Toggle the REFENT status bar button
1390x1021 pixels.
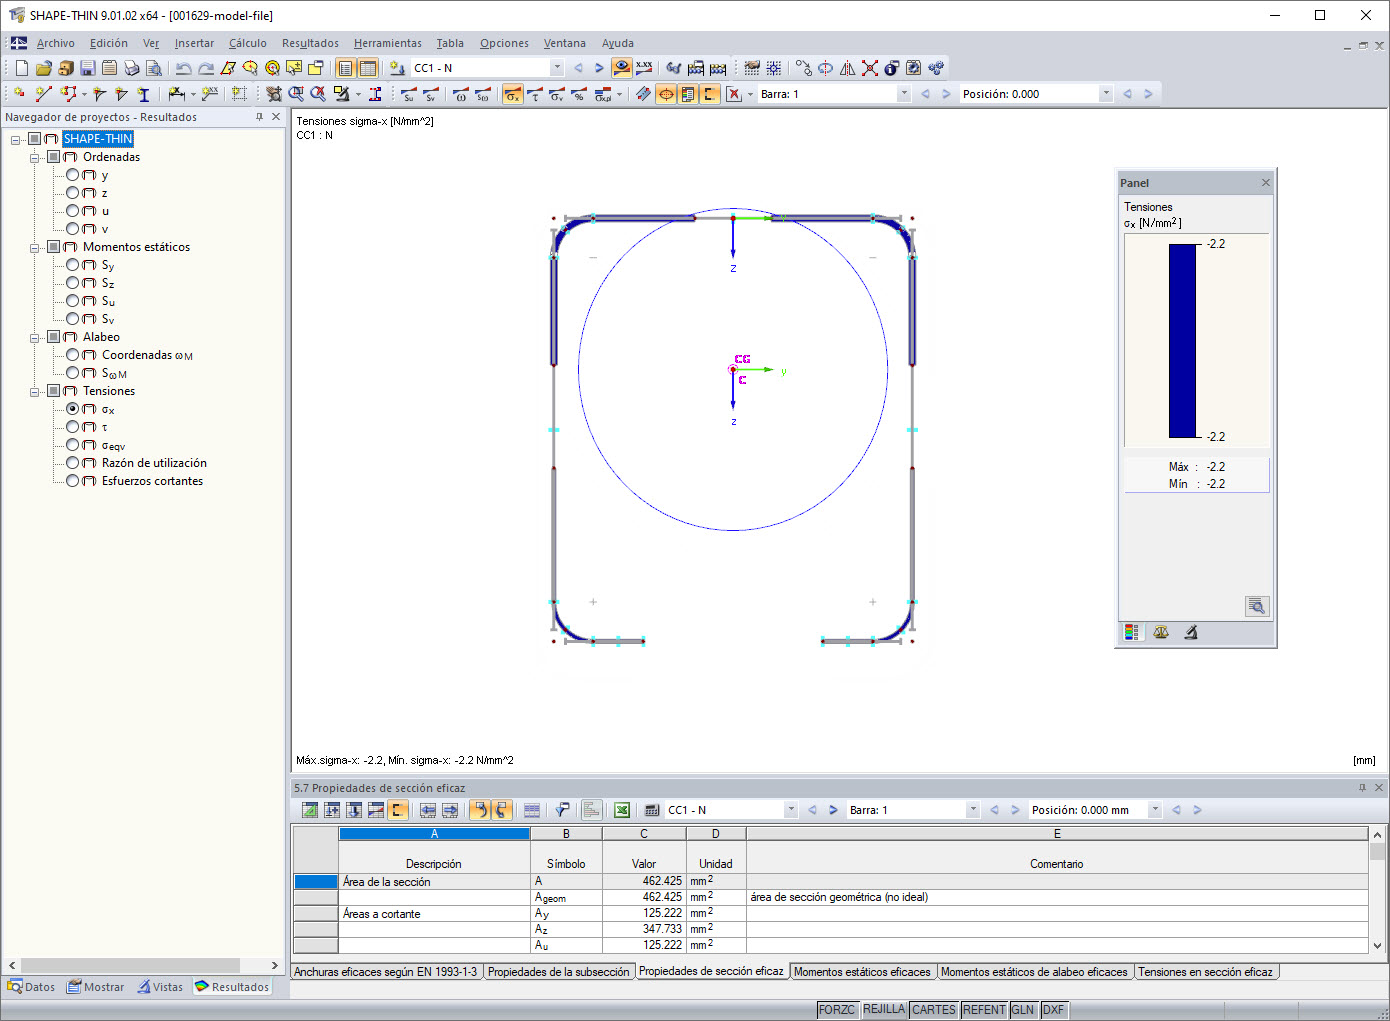click(x=984, y=1010)
